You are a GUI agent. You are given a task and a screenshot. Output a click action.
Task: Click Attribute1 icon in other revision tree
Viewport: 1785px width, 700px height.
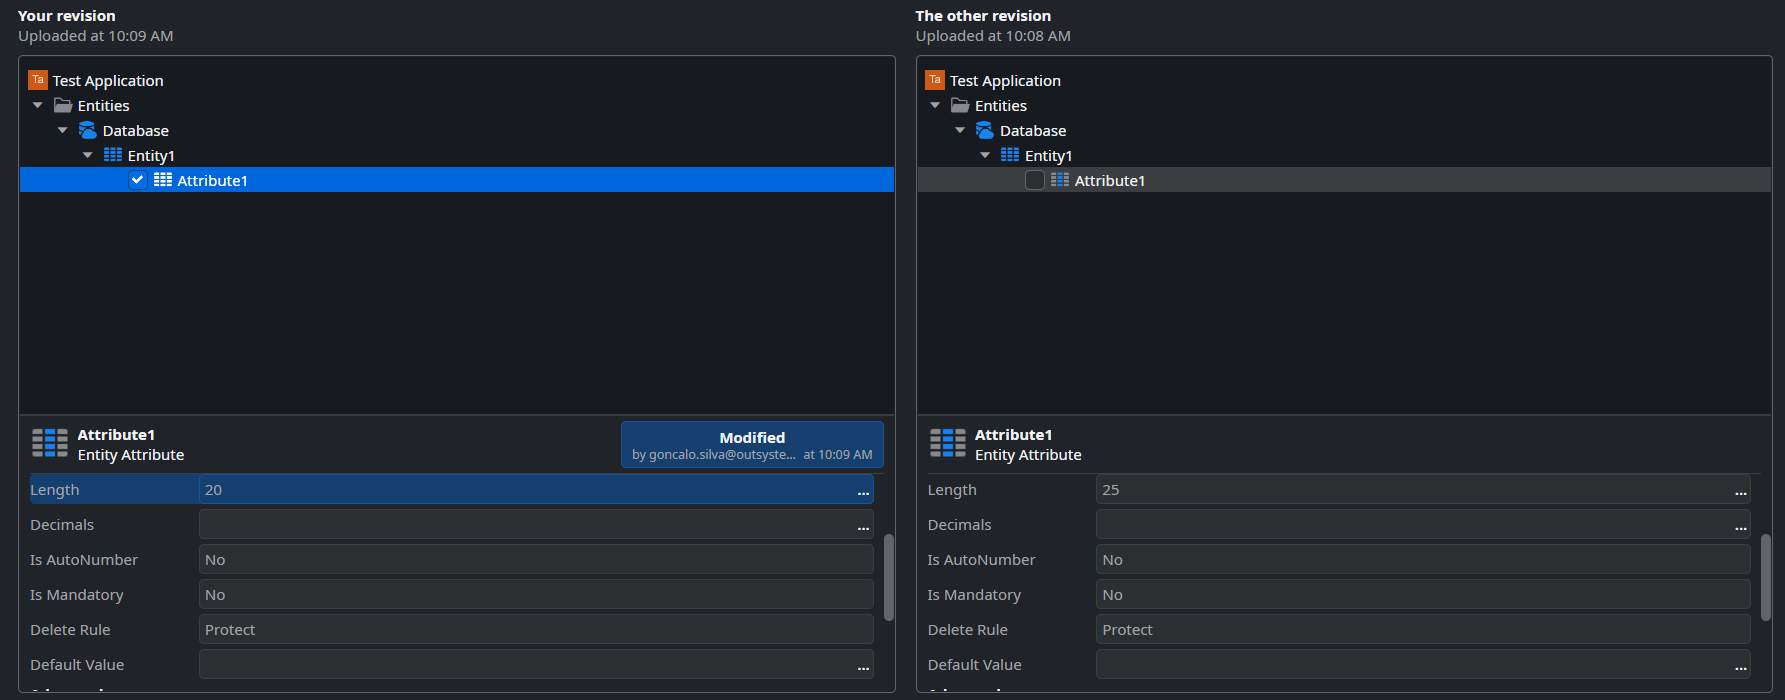tap(1060, 180)
